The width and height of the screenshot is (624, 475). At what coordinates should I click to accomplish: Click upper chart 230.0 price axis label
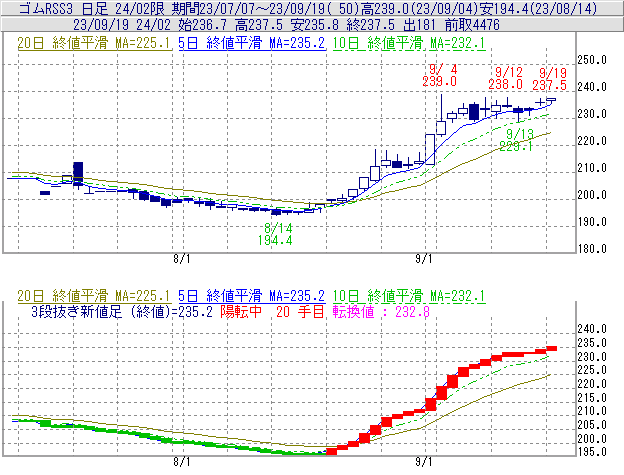click(592, 114)
